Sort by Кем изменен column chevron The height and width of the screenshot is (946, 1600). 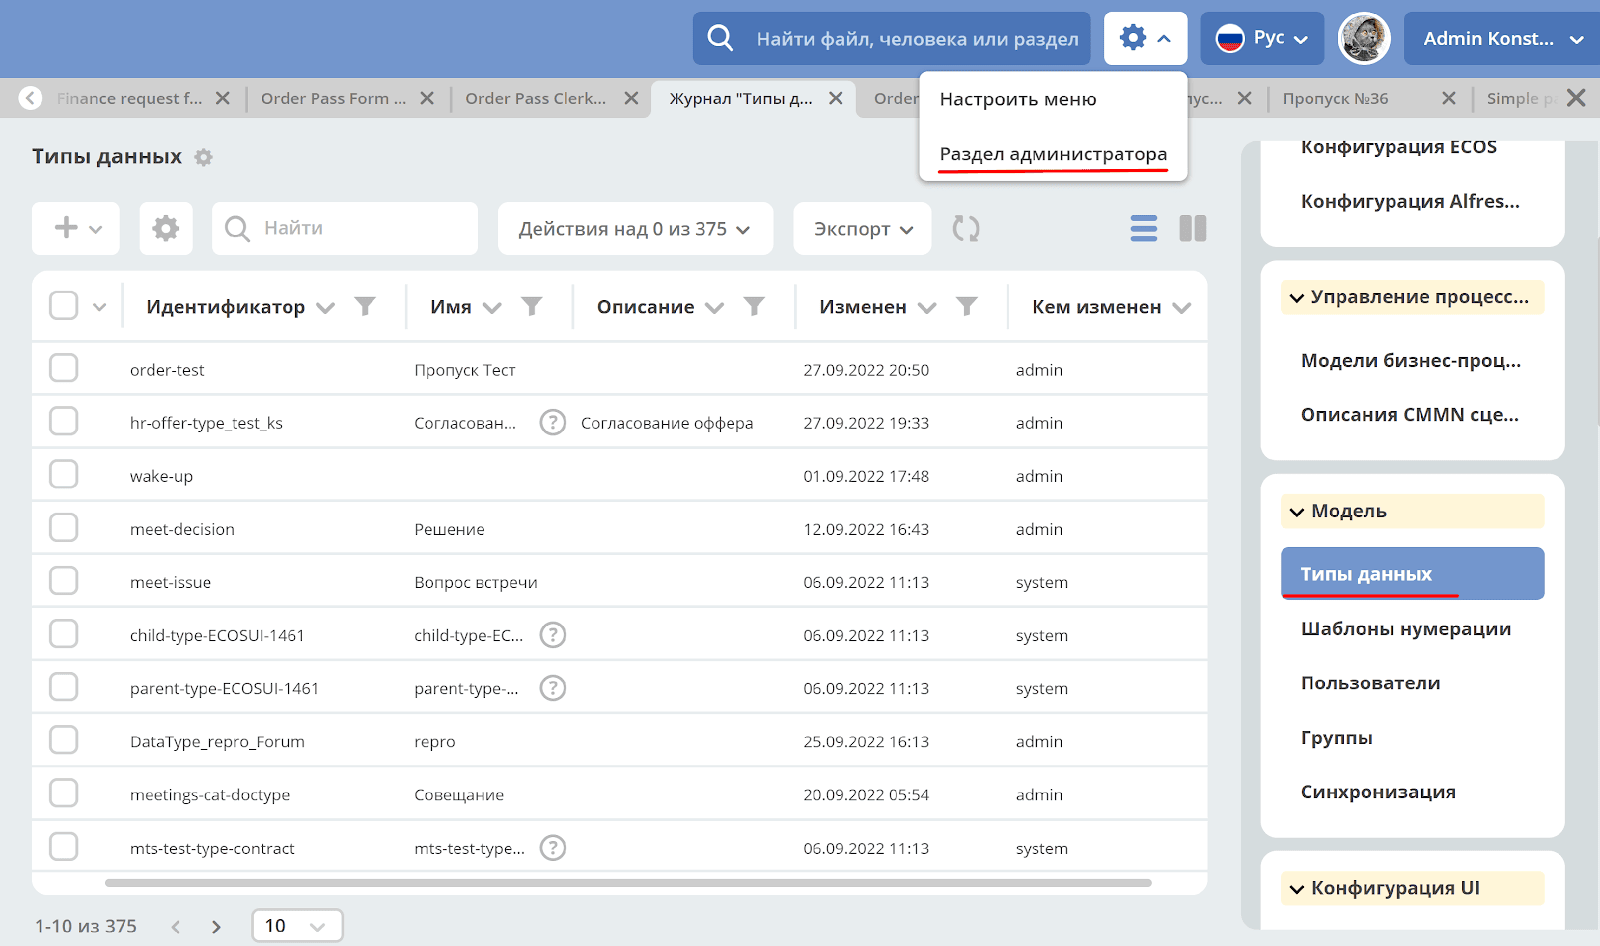(1182, 307)
